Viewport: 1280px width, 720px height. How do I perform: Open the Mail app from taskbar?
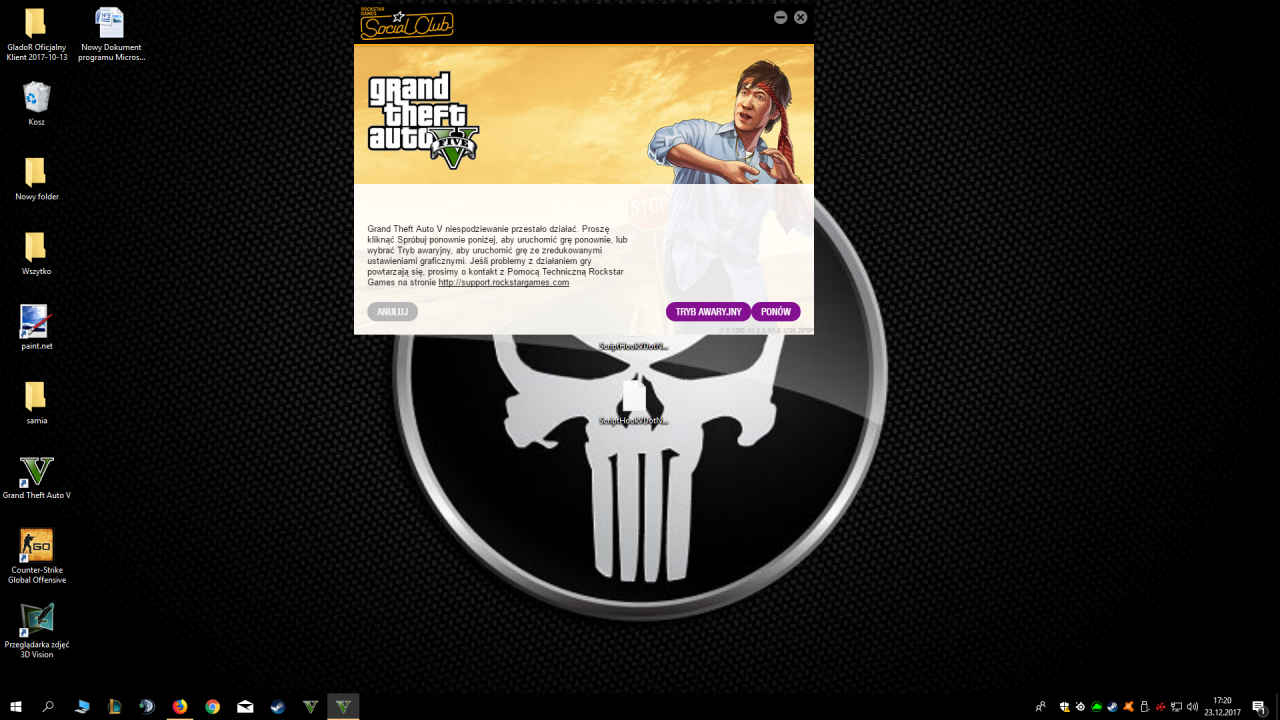245,706
